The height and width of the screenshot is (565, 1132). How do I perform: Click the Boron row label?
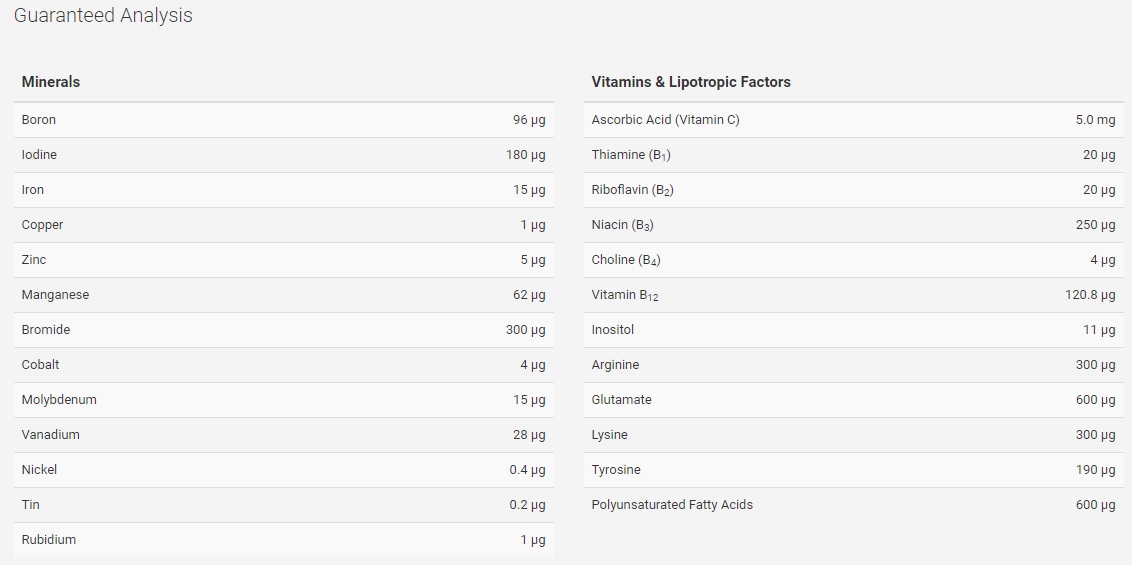[38, 120]
